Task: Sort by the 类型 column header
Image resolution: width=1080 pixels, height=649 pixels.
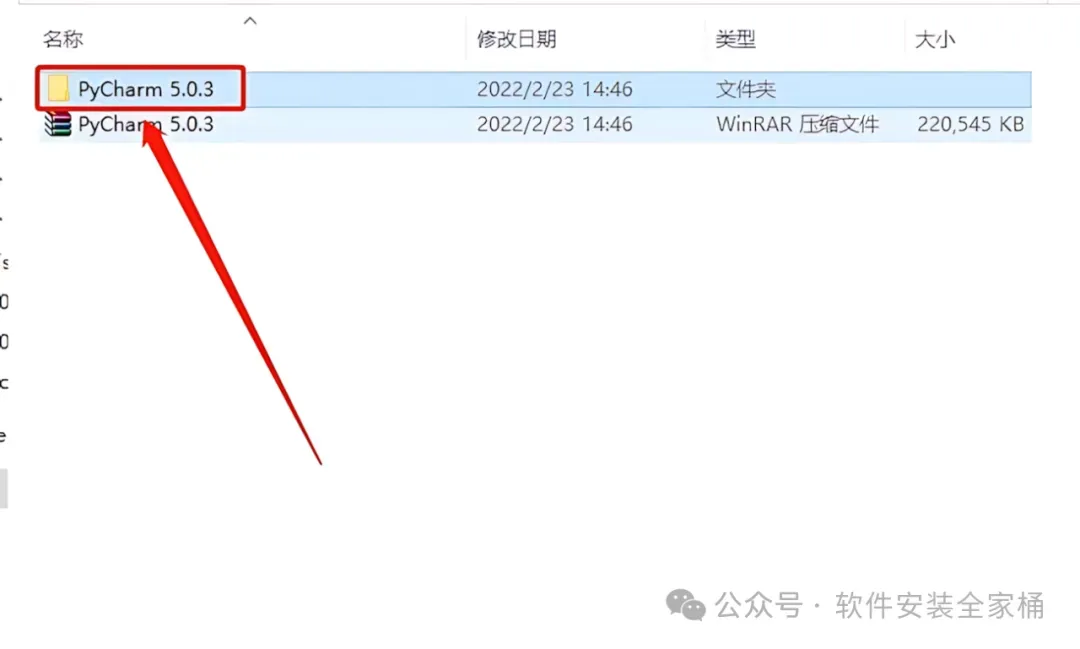Action: pos(736,39)
